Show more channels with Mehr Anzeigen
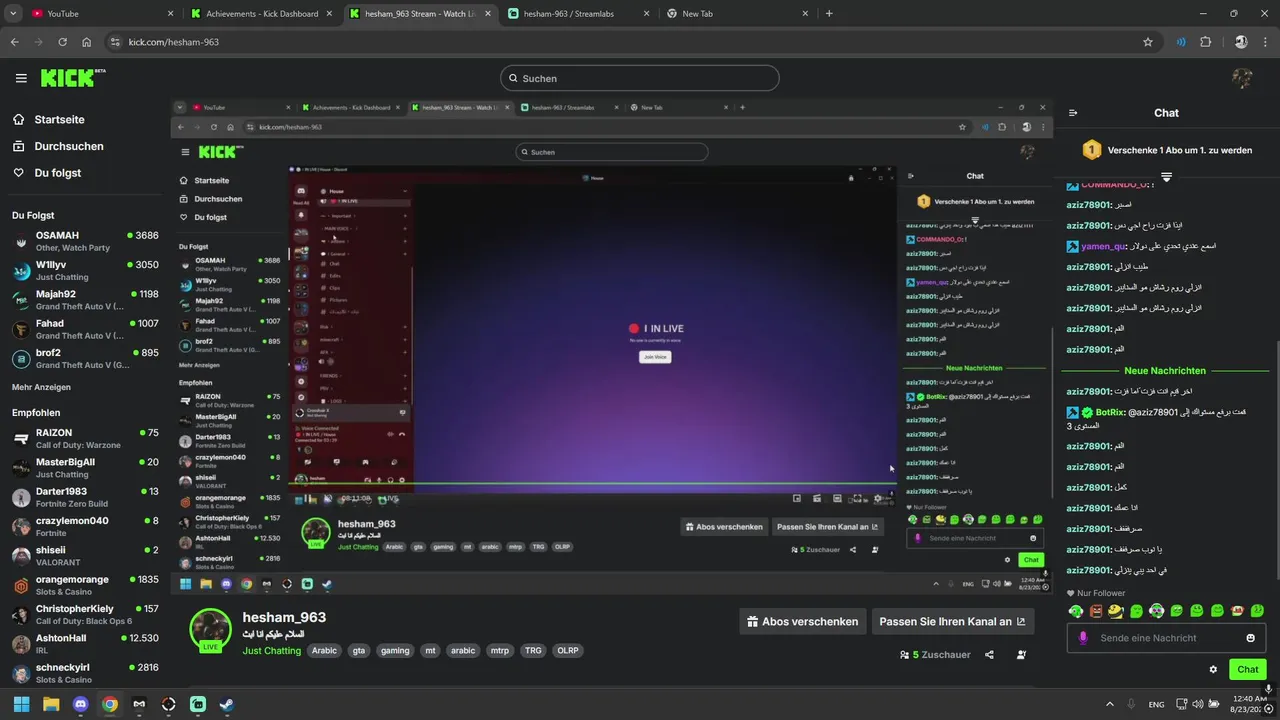 pos(41,387)
